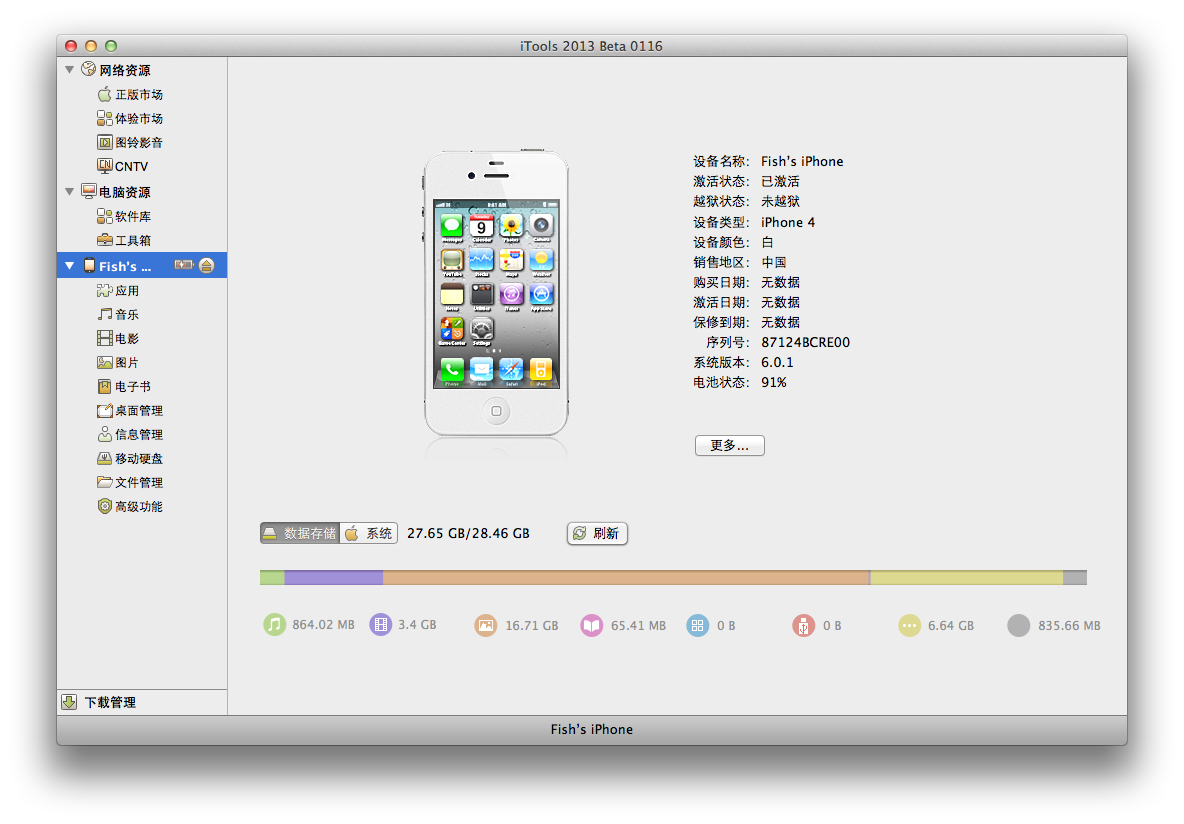The height and width of the screenshot is (824, 1184).
Task: Click the pink book storage icon (65.41 MB)
Action: (591, 625)
